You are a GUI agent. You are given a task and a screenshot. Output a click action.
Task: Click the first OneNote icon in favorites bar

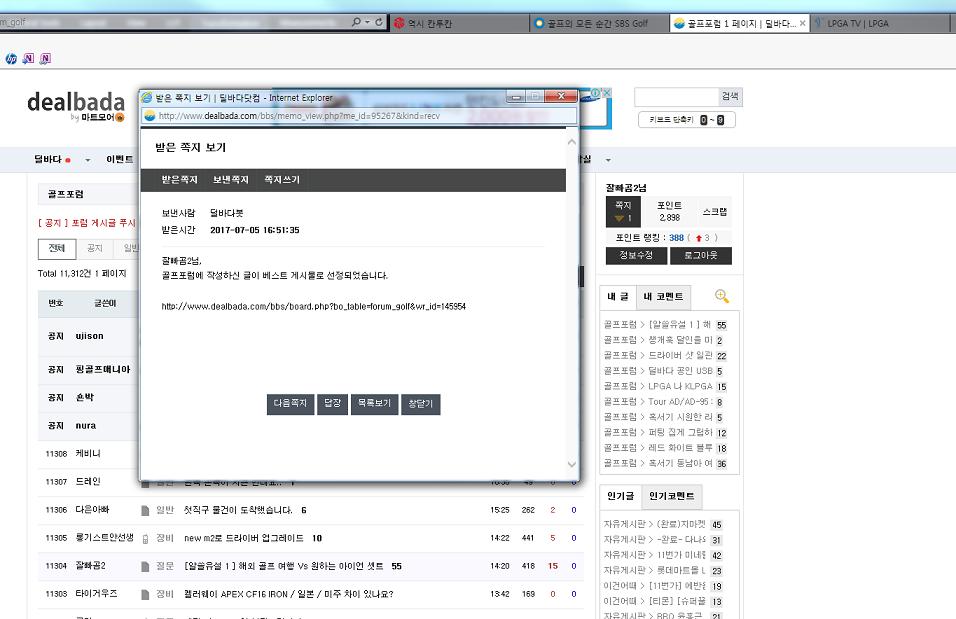pyautogui.click(x=28, y=58)
